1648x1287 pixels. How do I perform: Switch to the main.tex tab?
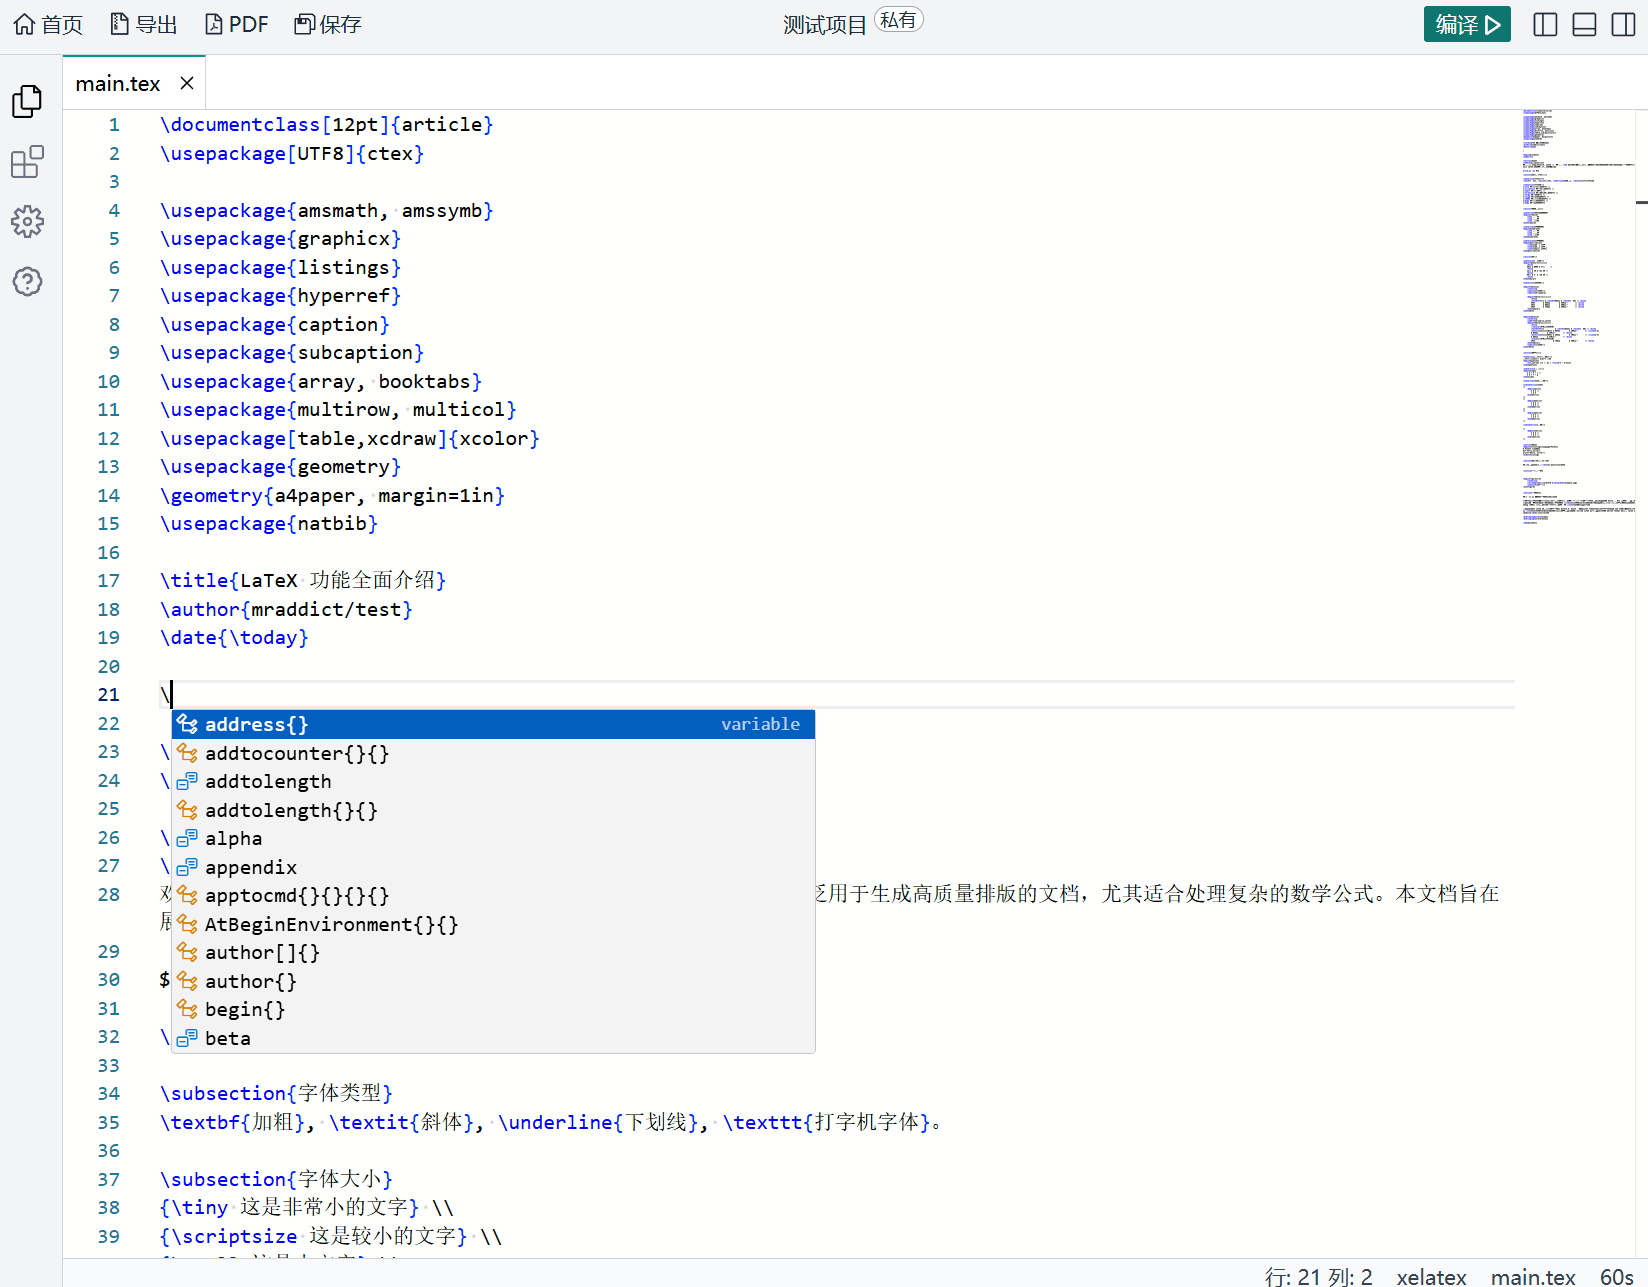(x=118, y=84)
